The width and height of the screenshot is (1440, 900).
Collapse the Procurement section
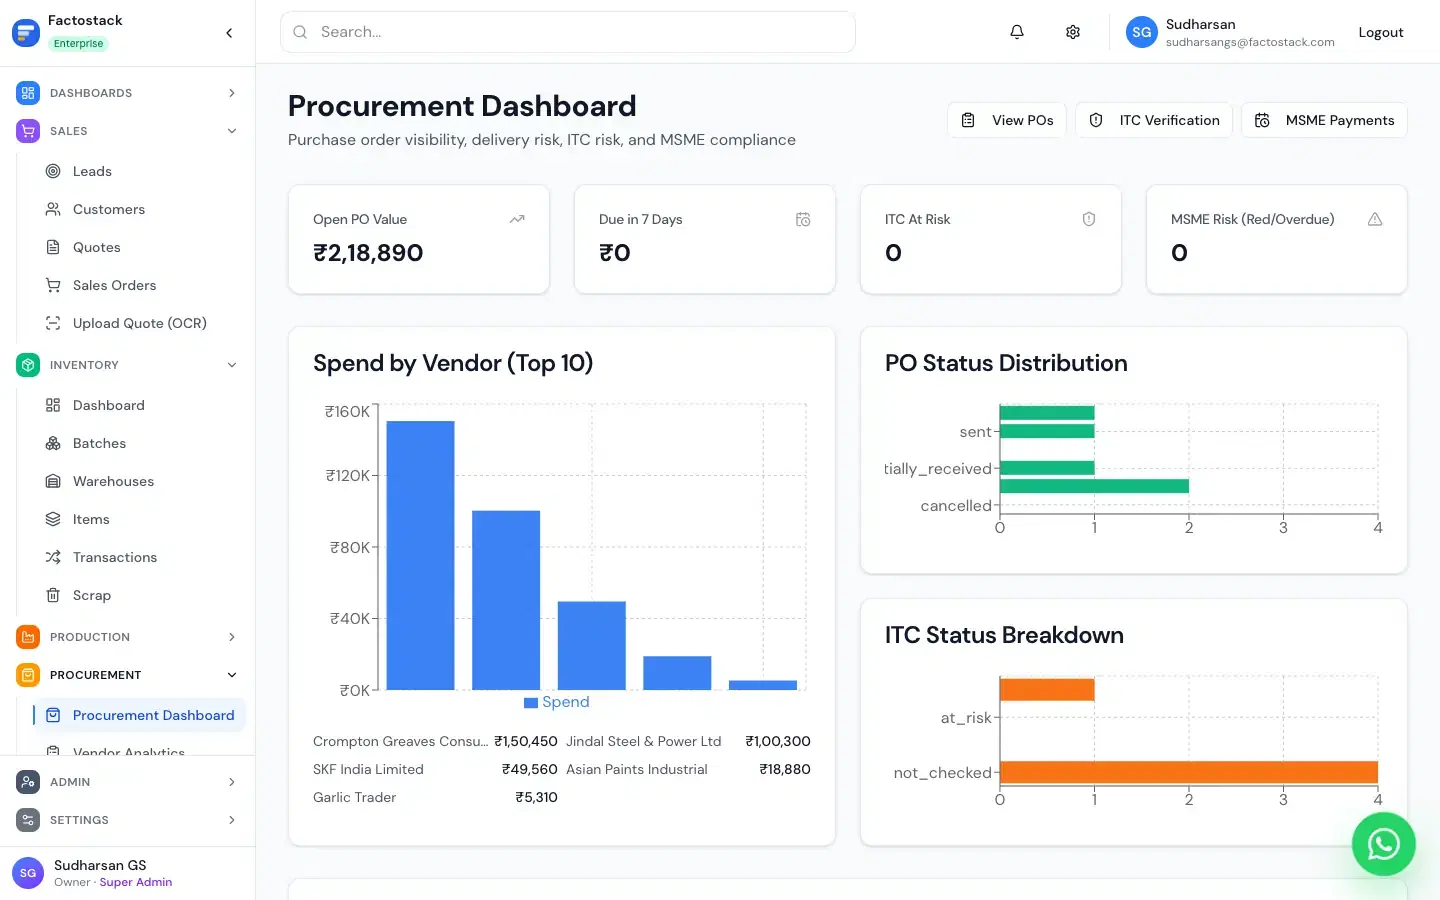coord(232,675)
